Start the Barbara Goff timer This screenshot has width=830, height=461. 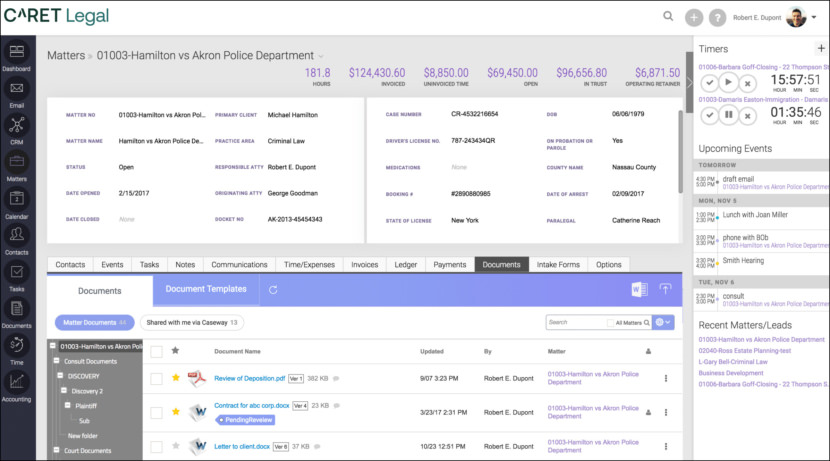pos(728,83)
